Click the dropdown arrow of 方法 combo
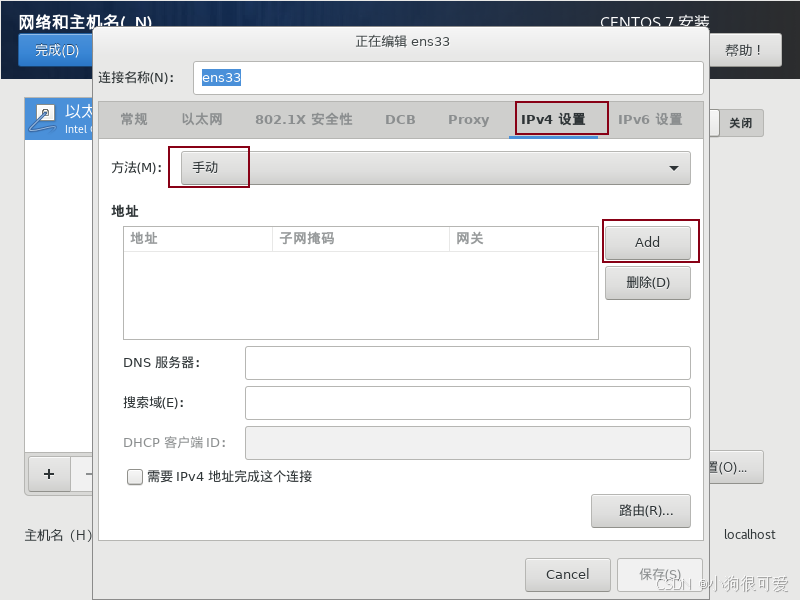The image size is (800, 600). point(673,168)
